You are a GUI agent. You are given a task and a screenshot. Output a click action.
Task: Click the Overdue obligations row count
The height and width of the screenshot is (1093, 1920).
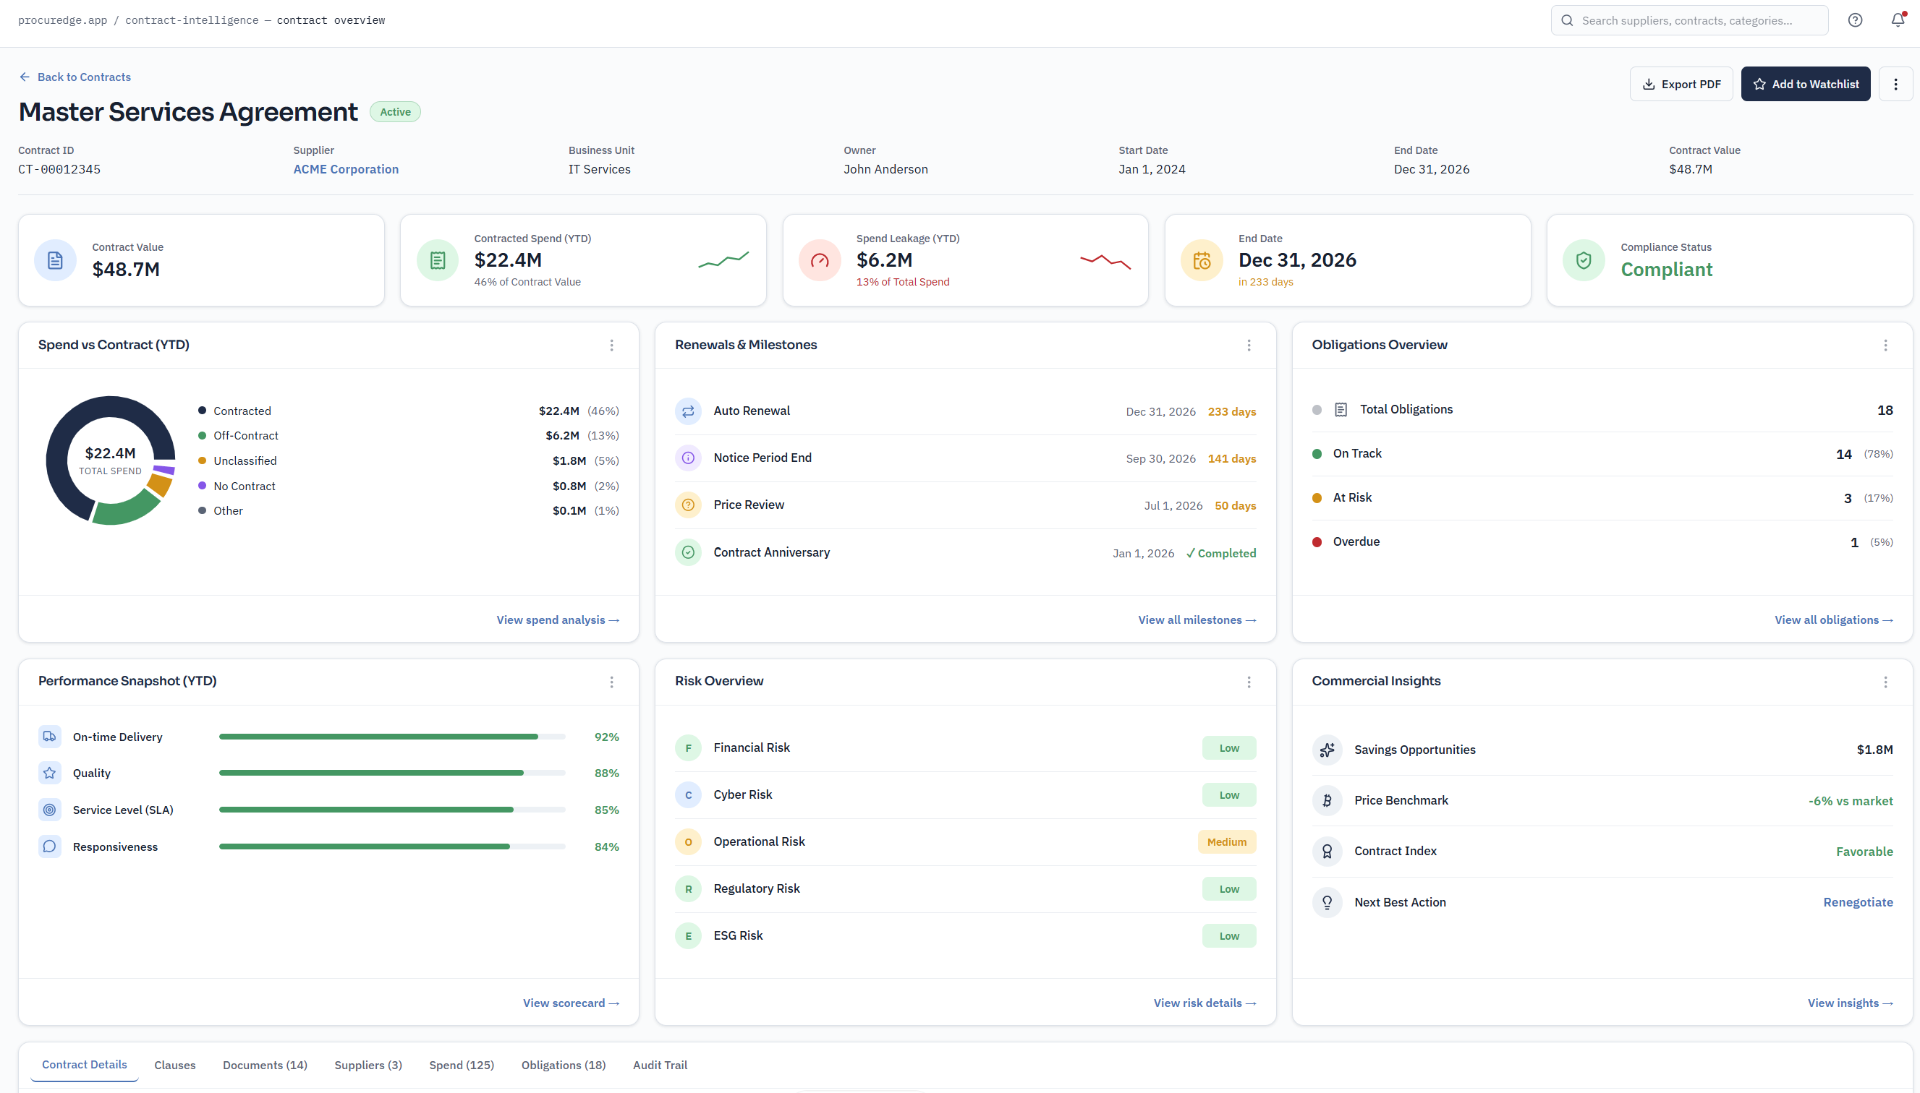1854,542
